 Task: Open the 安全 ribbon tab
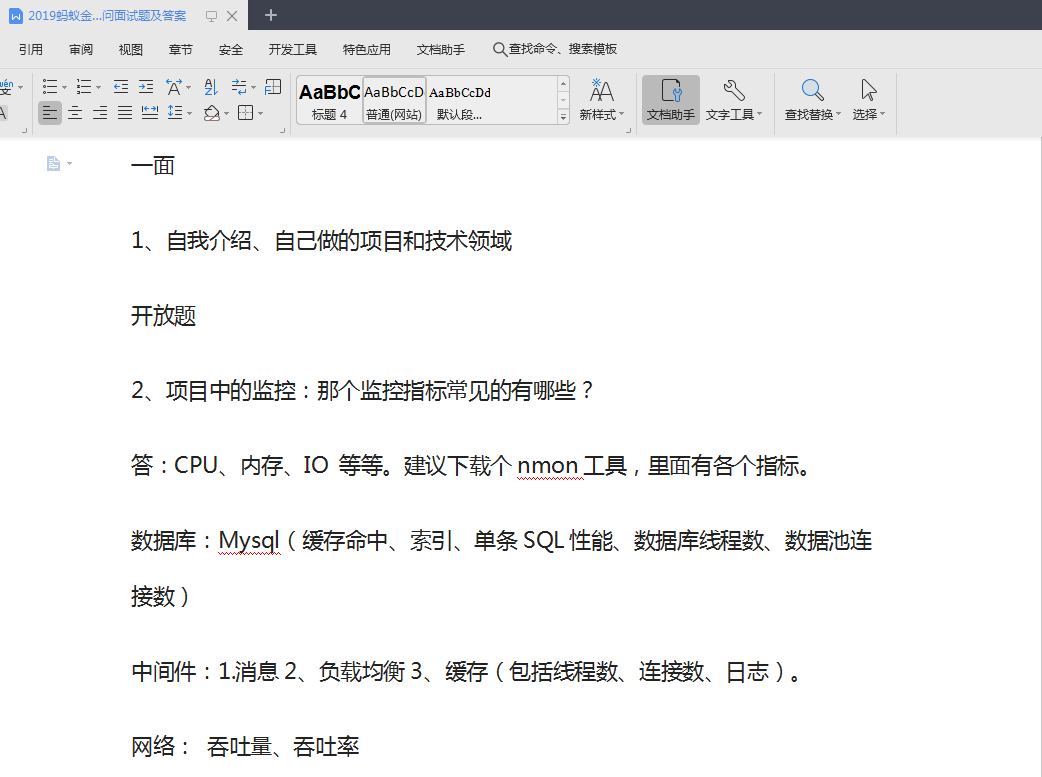(231, 50)
